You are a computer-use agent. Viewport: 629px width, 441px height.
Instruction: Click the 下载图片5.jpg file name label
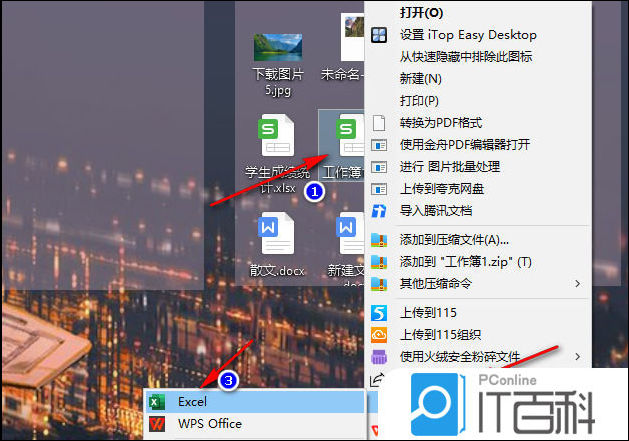[278, 82]
